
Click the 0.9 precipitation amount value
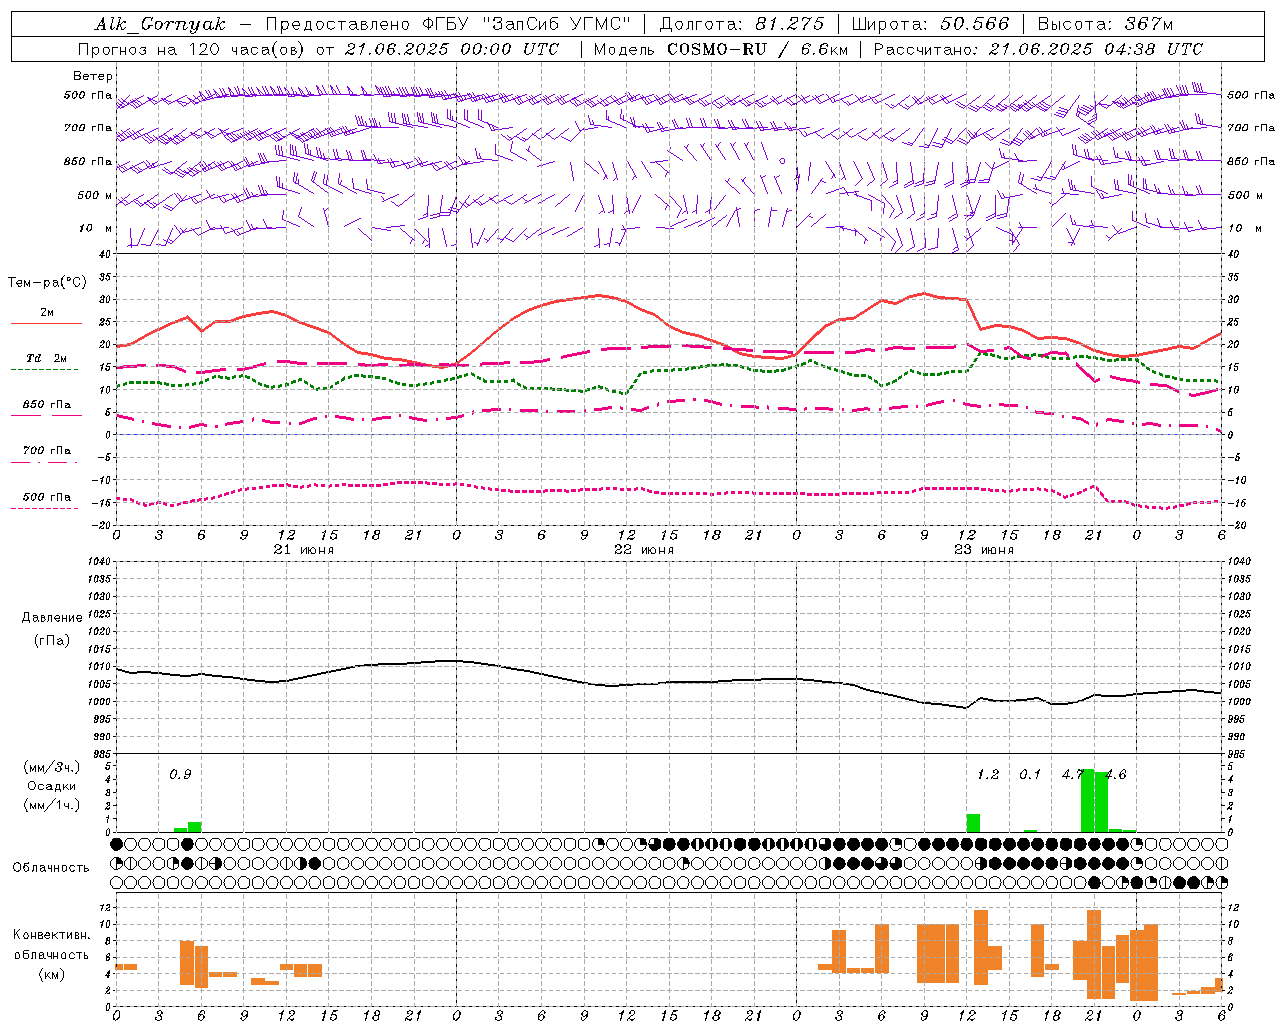click(x=180, y=774)
